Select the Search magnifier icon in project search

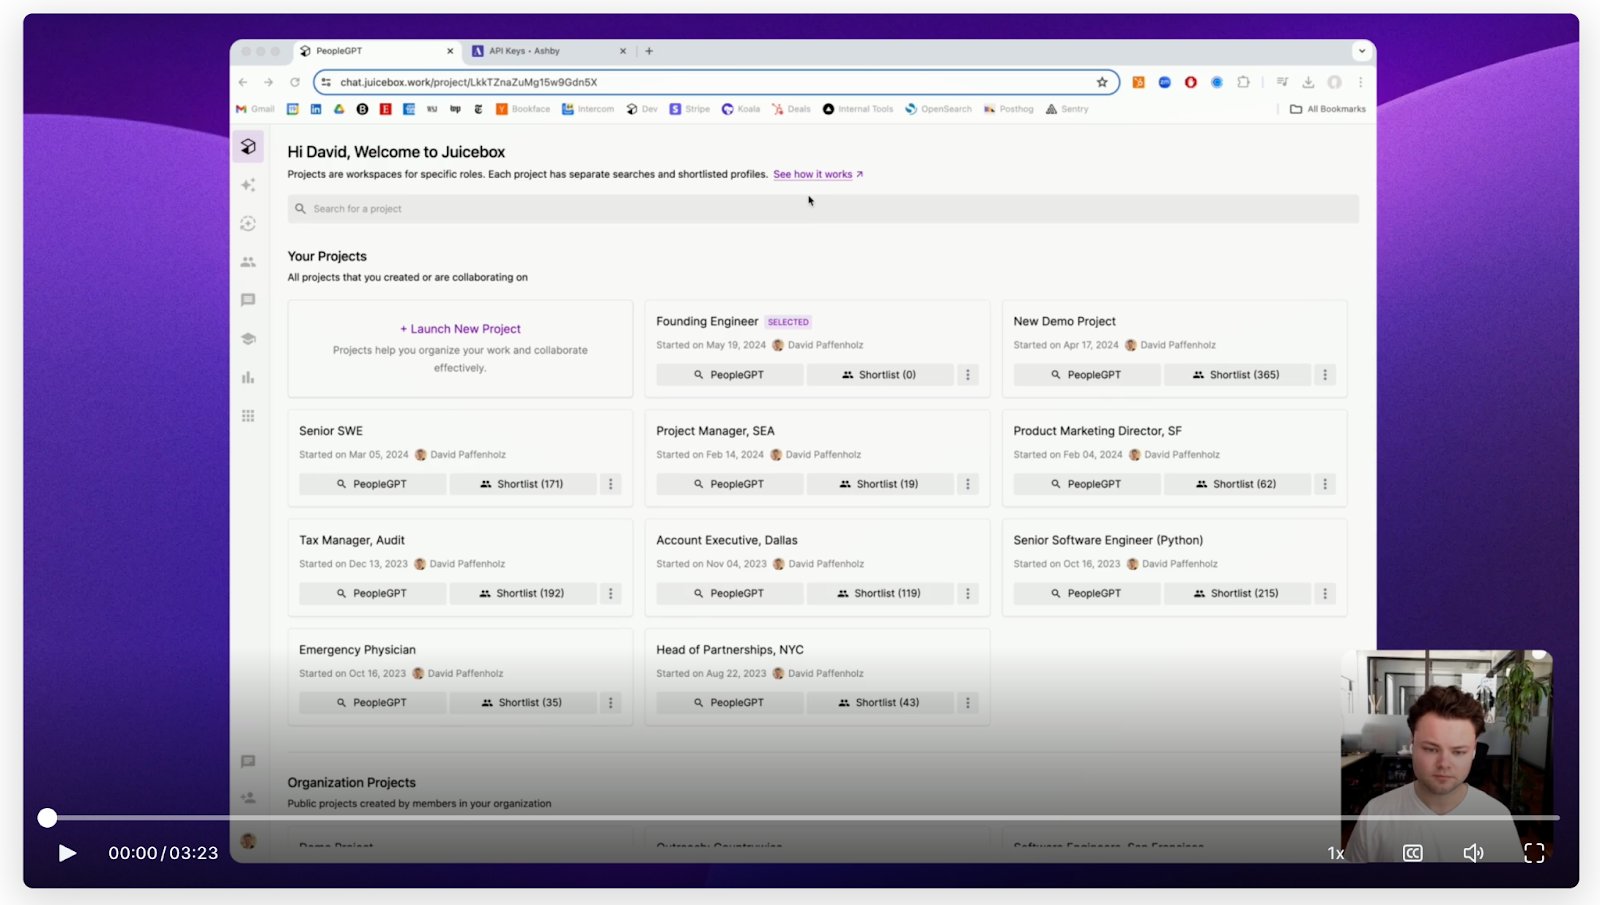(300, 209)
